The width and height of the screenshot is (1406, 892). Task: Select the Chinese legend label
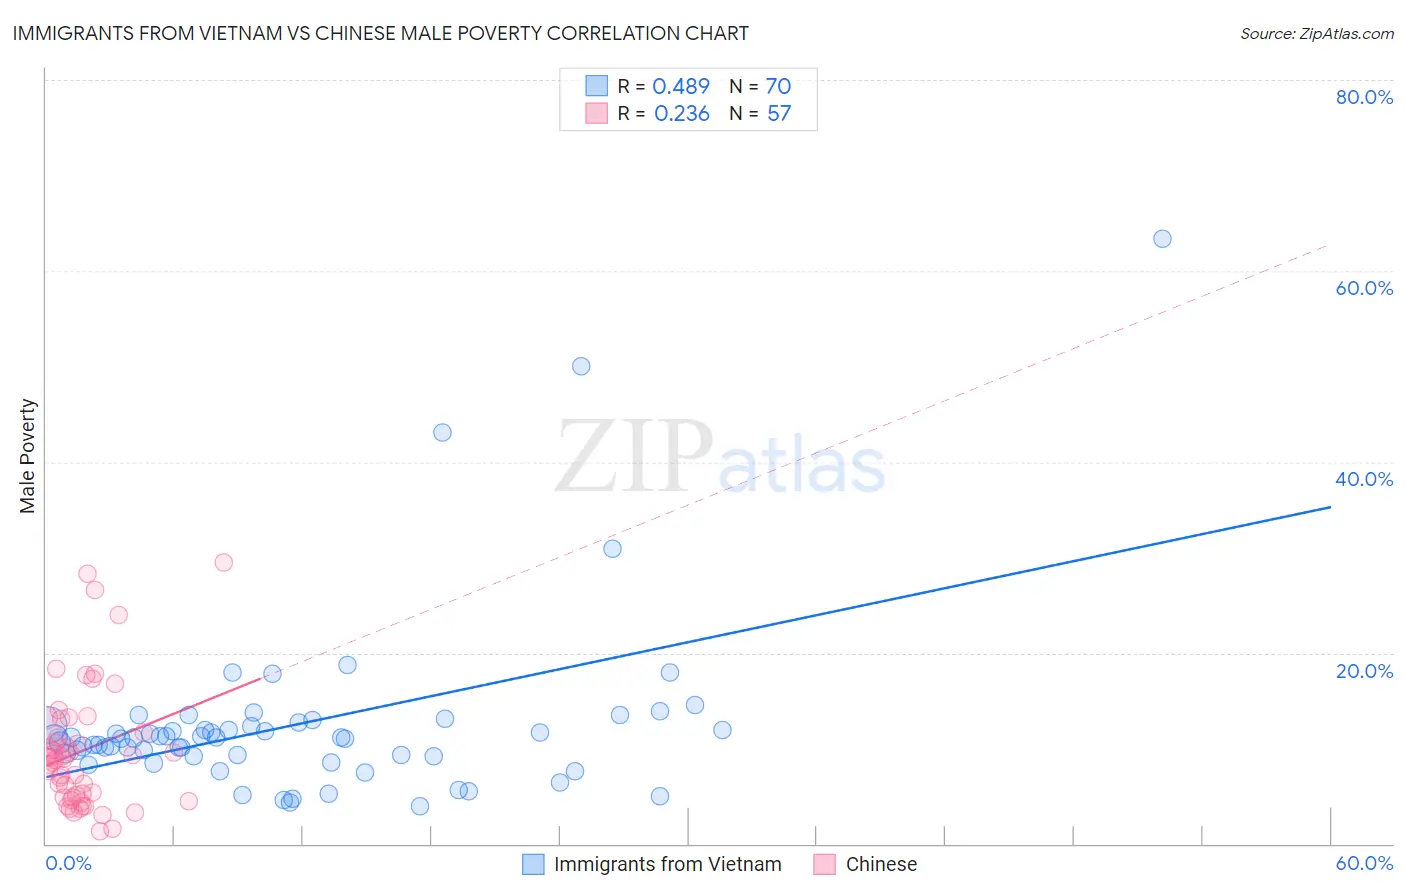pos(881,864)
